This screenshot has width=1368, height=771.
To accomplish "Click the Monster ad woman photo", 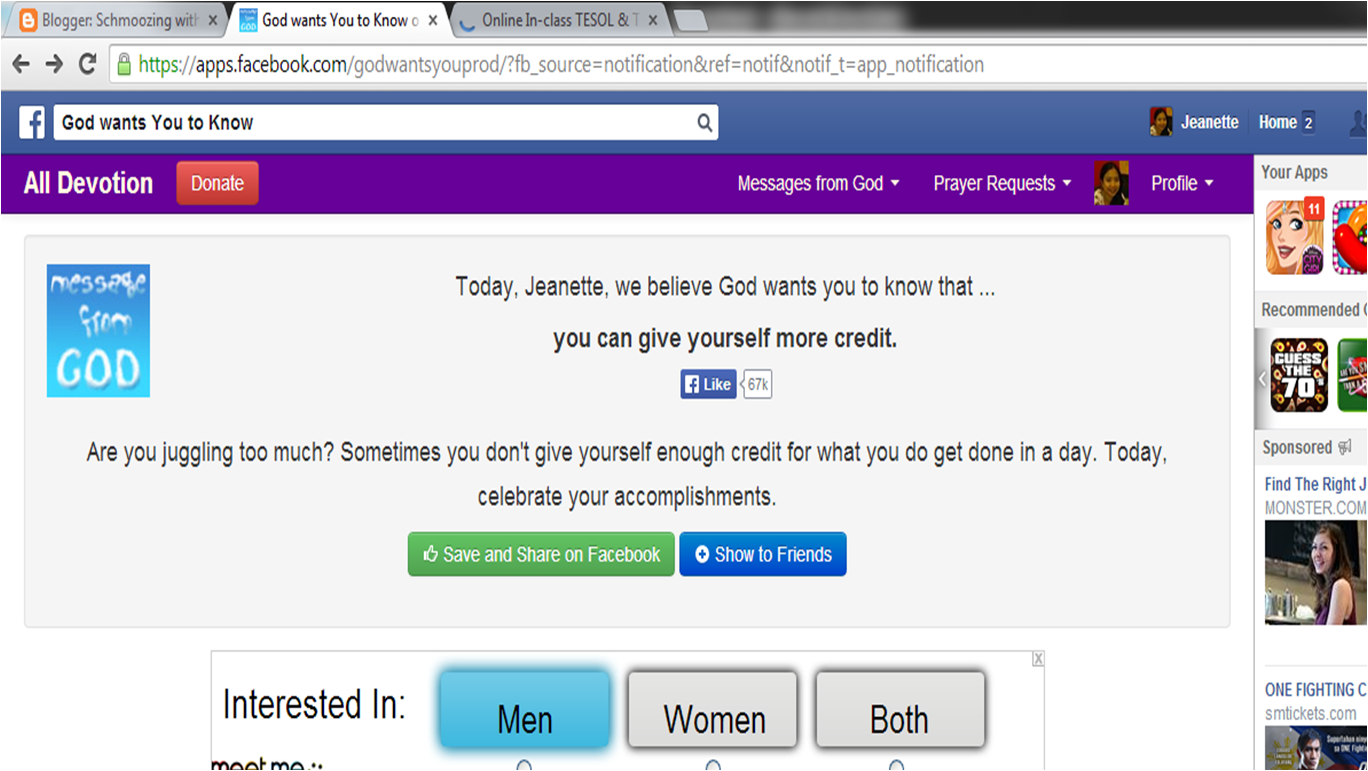I will pos(1315,572).
